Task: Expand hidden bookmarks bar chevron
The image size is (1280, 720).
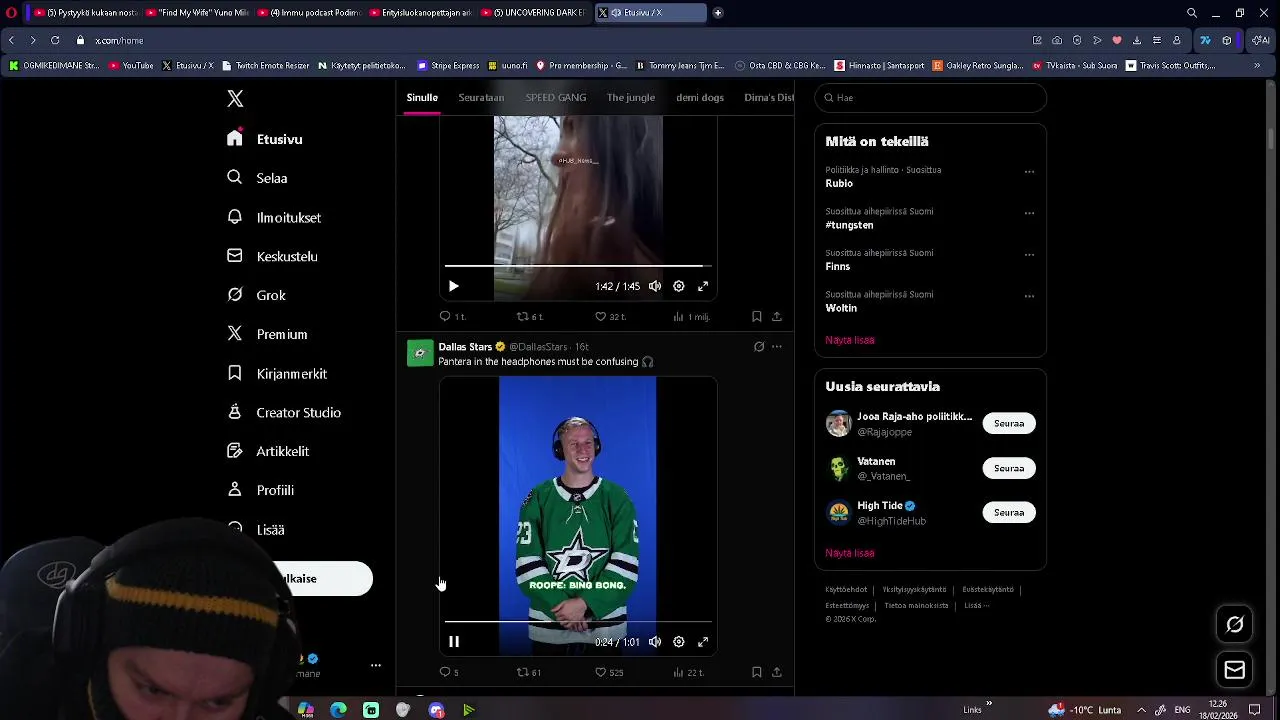Action: [x=1257, y=65]
